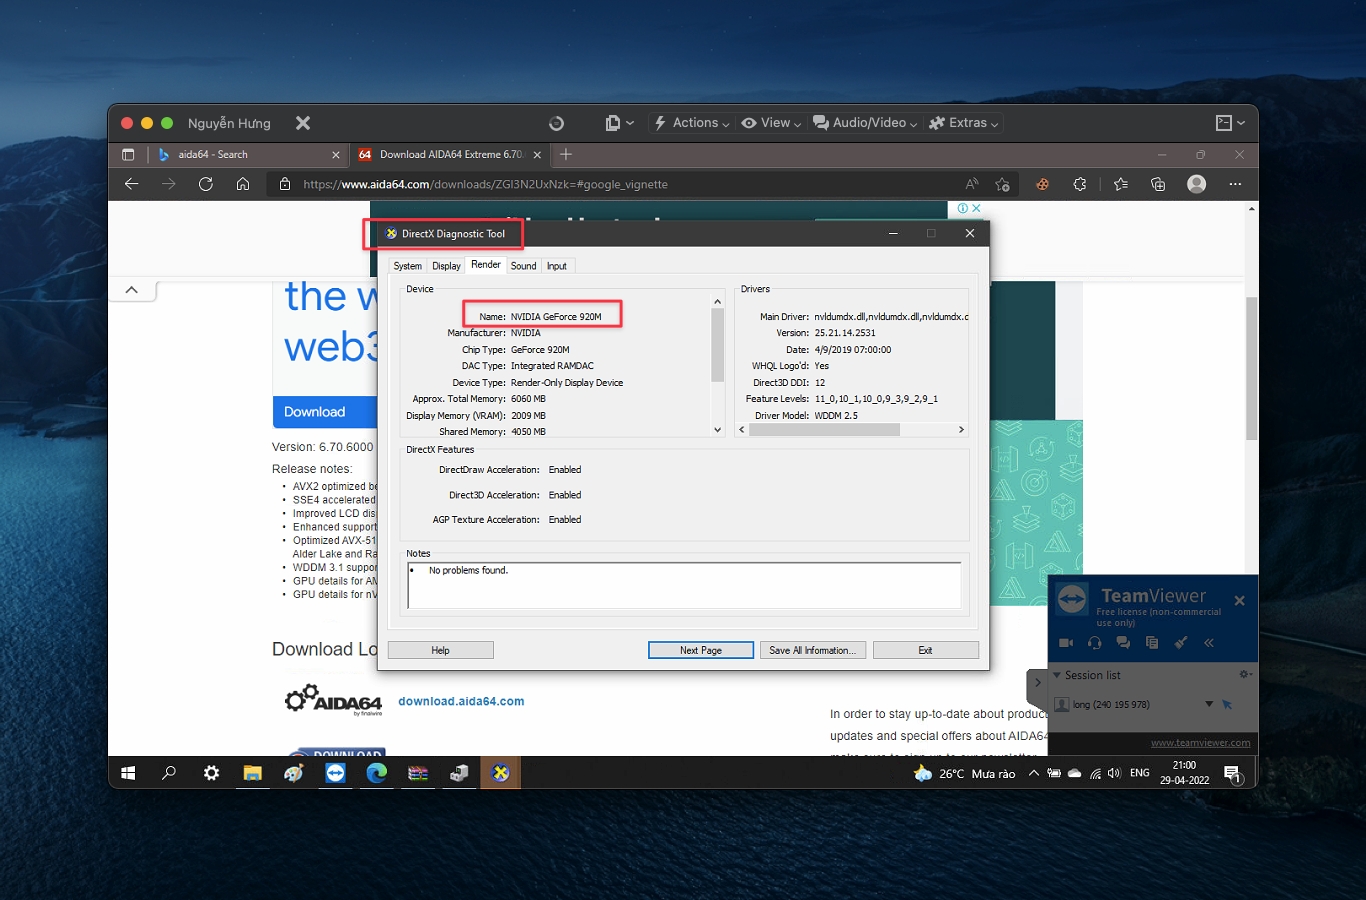Open Microsoft Edge from the taskbar
This screenshot has width=1366, height=900.
pyautogui.click(x=376, y=773)
